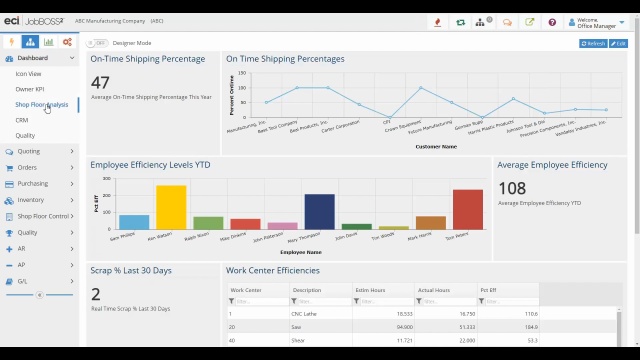Click the Actual Hours filter input field
This screenshot has width=640, height=360.
coord(449,301)
